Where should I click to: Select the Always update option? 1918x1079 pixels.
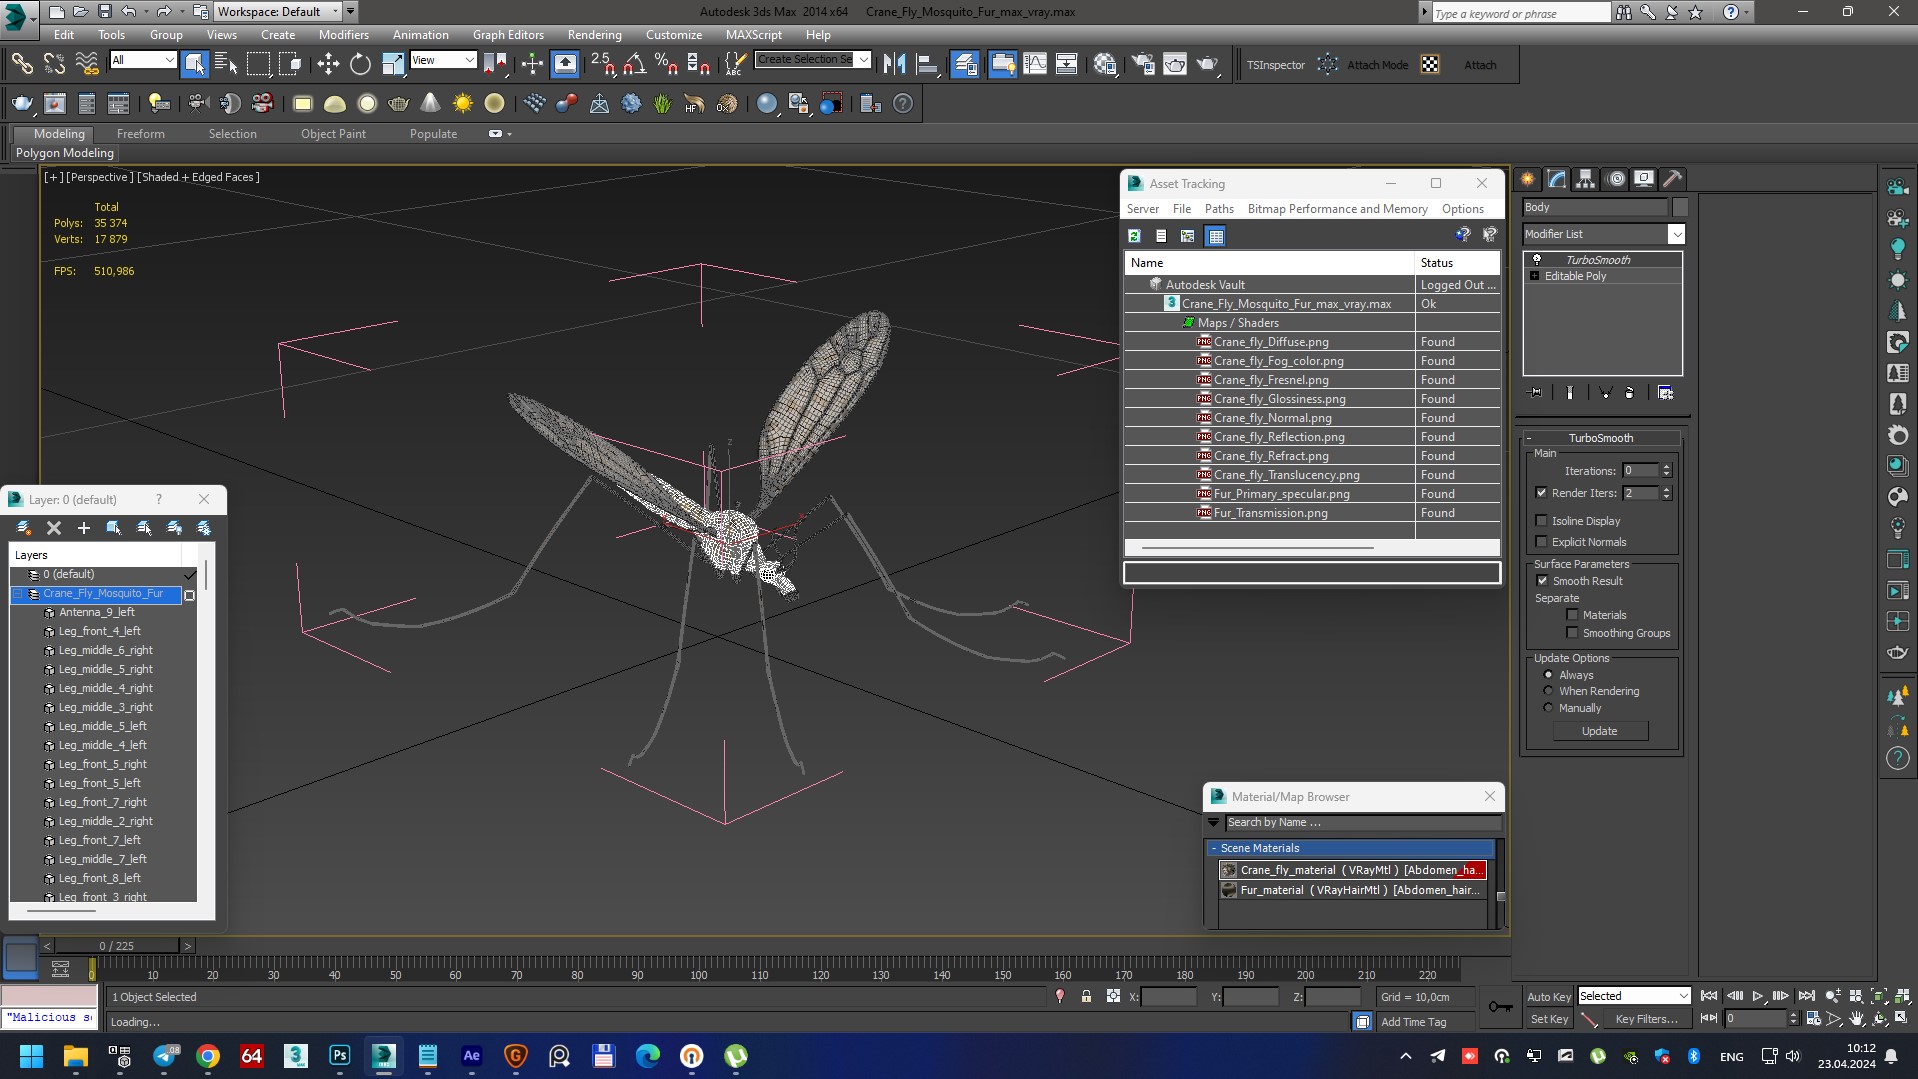tap(1548, 675)
